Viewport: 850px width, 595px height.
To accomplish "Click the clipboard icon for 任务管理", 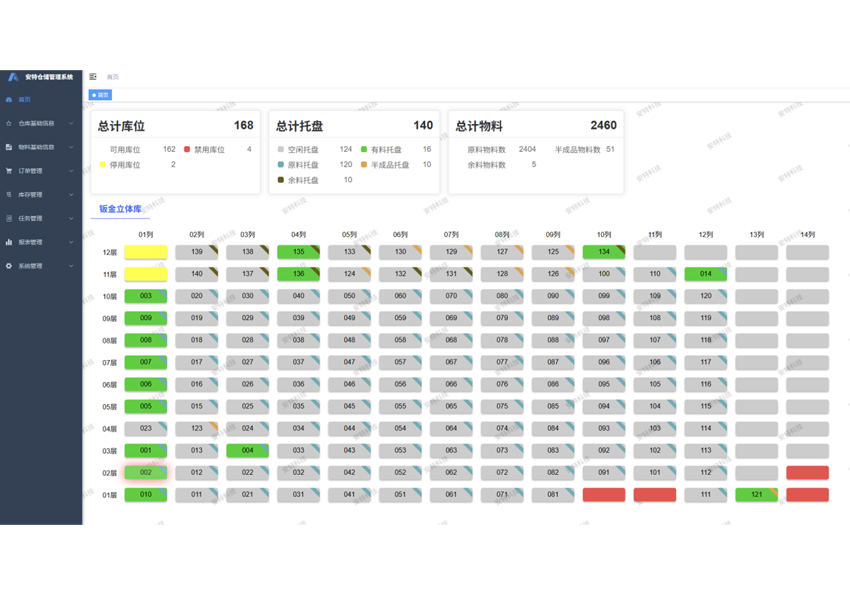I will click(x=9, y=218).
